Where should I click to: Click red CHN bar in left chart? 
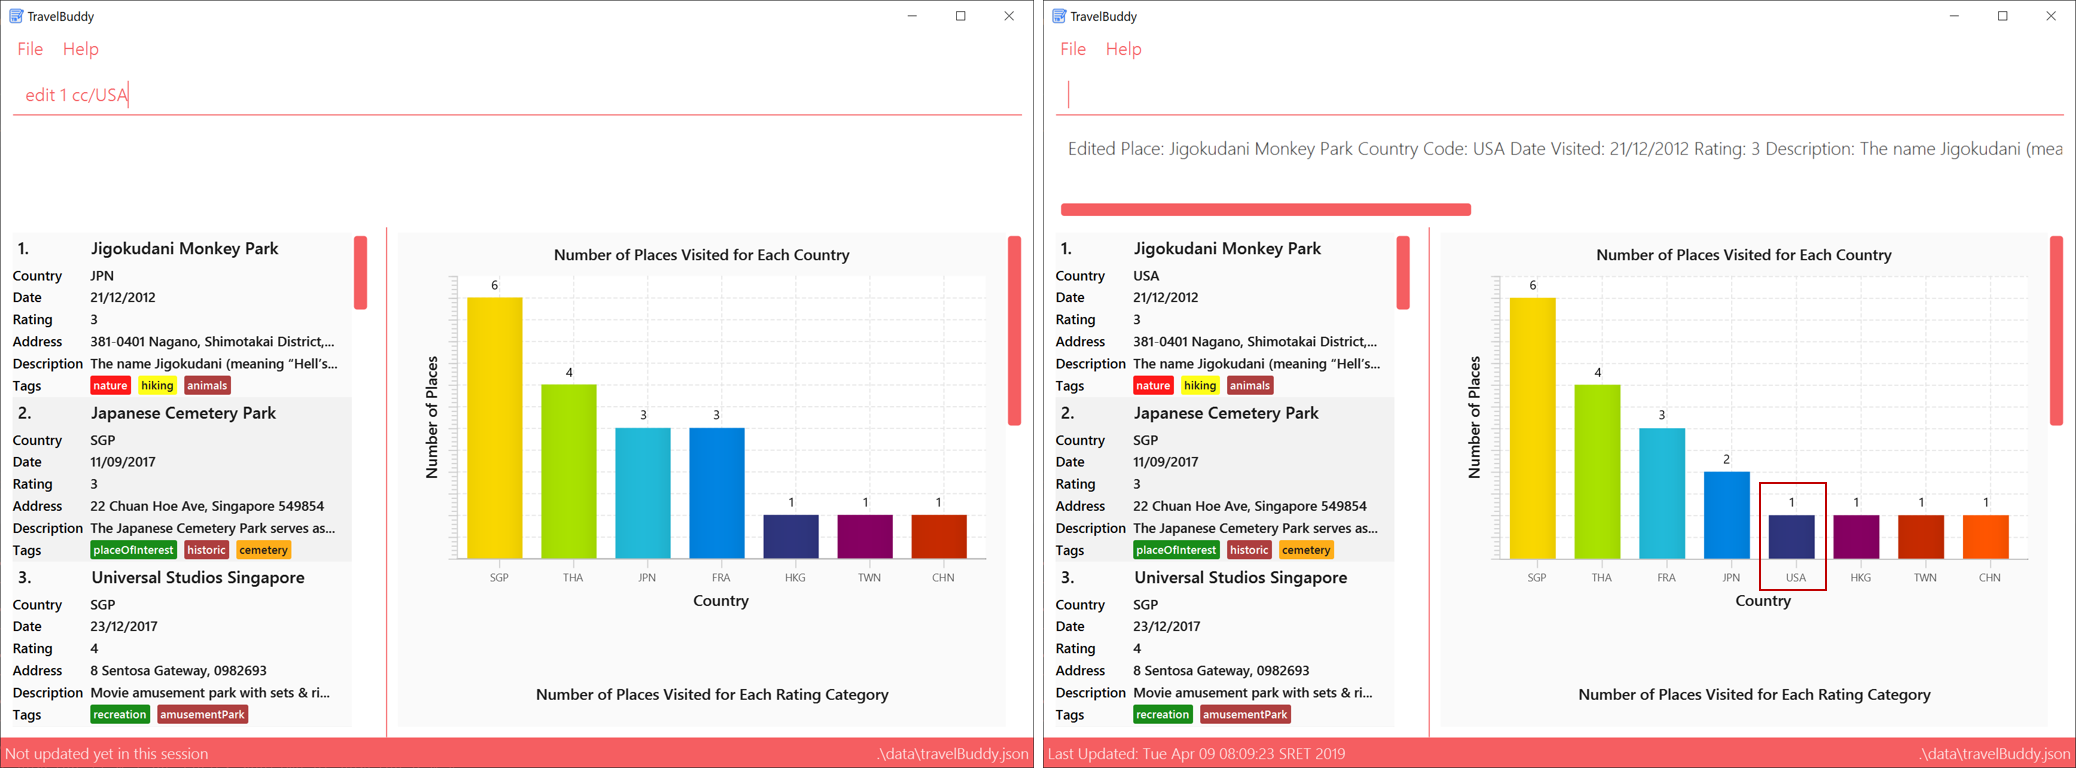point(939,537)
